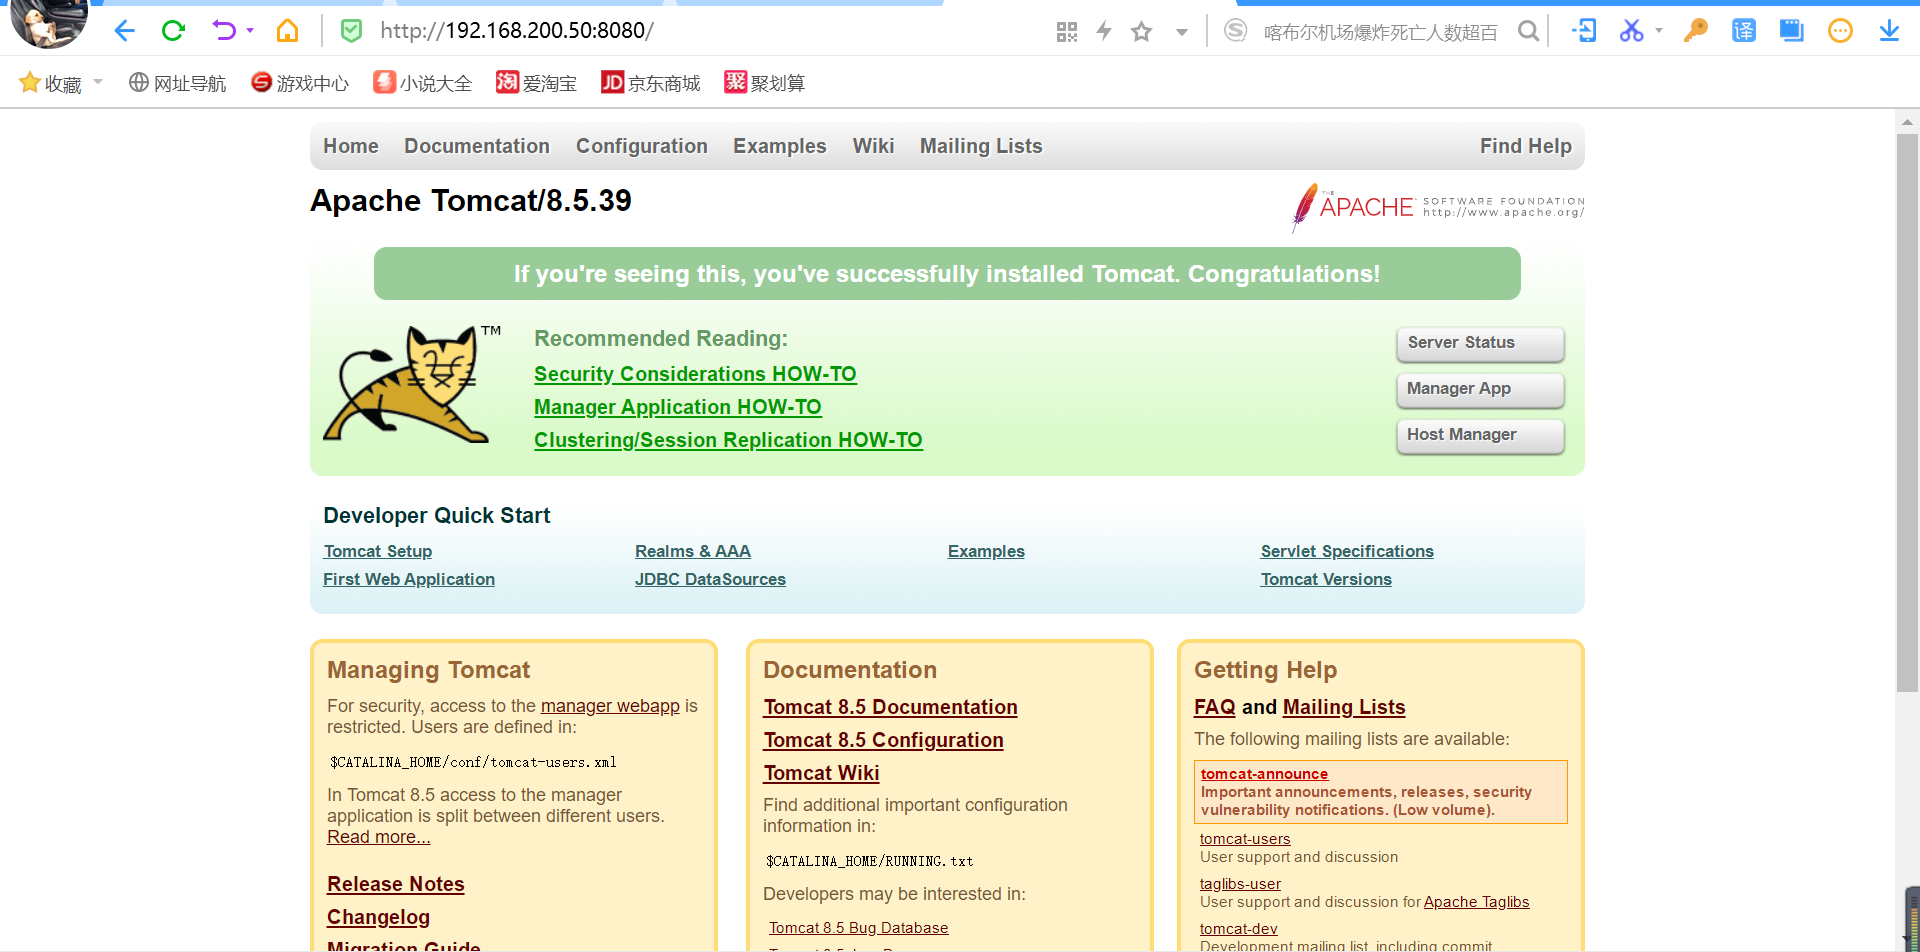
Task: Open Configuration nav item
Action: tap(642, 146)
